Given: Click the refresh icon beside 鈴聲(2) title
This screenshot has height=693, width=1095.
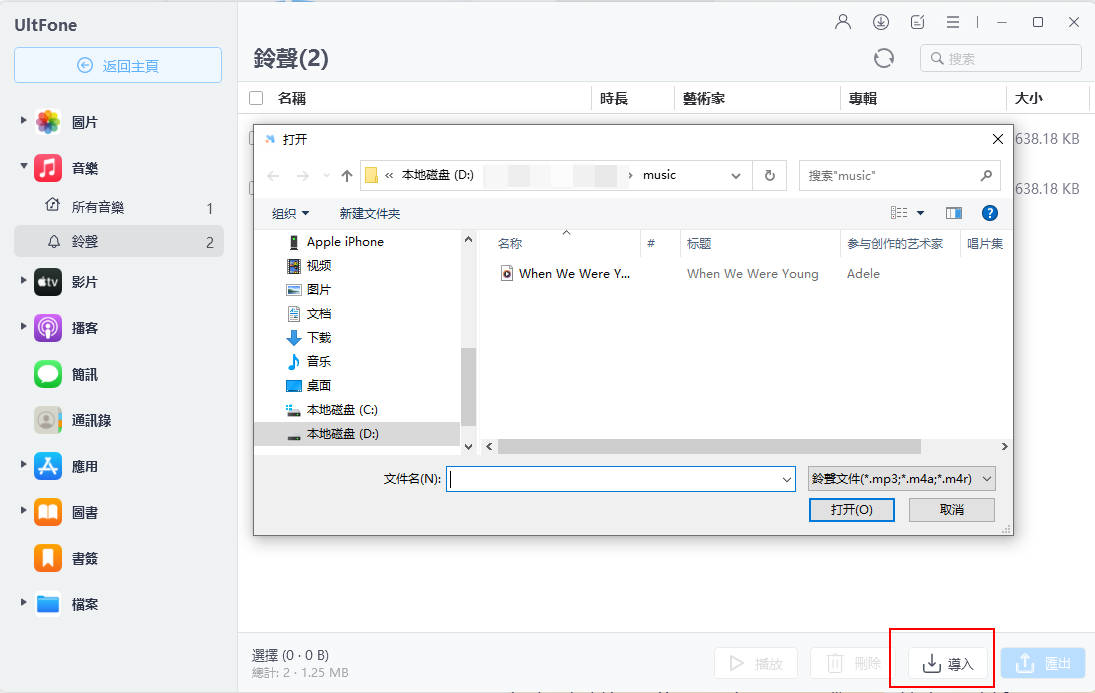Looking at the screenshot, I should (x=884, y=58).
